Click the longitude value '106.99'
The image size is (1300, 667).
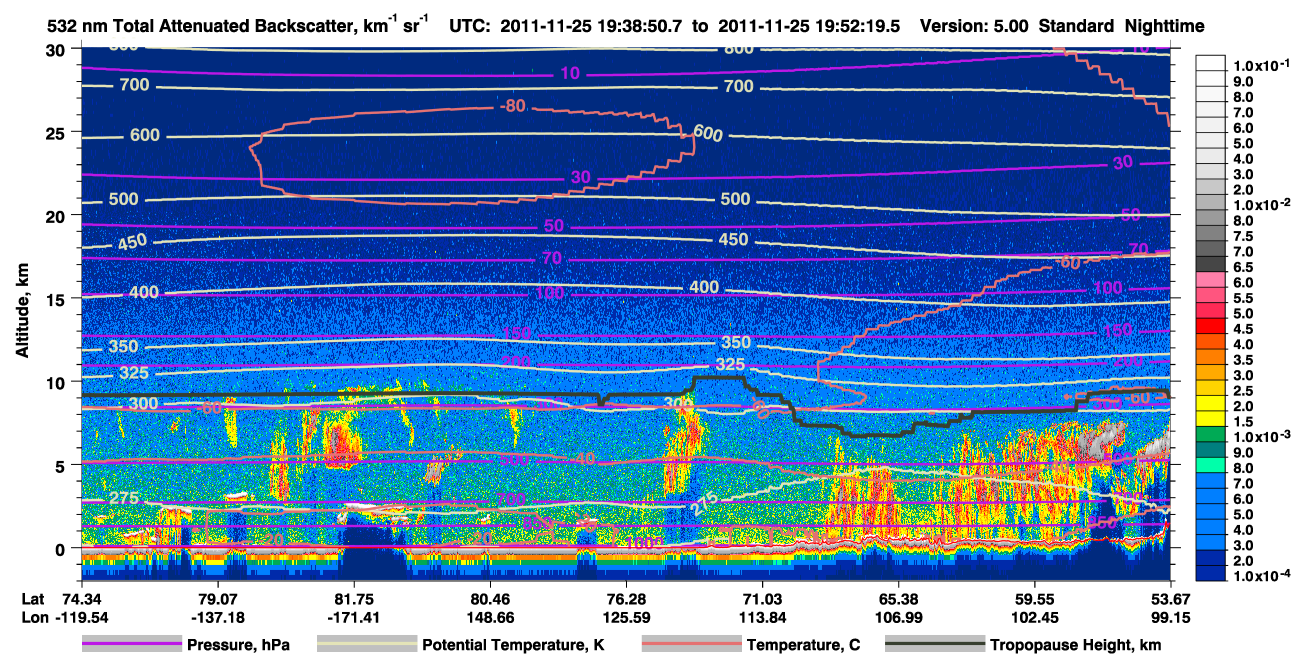[x=898, y=617]
